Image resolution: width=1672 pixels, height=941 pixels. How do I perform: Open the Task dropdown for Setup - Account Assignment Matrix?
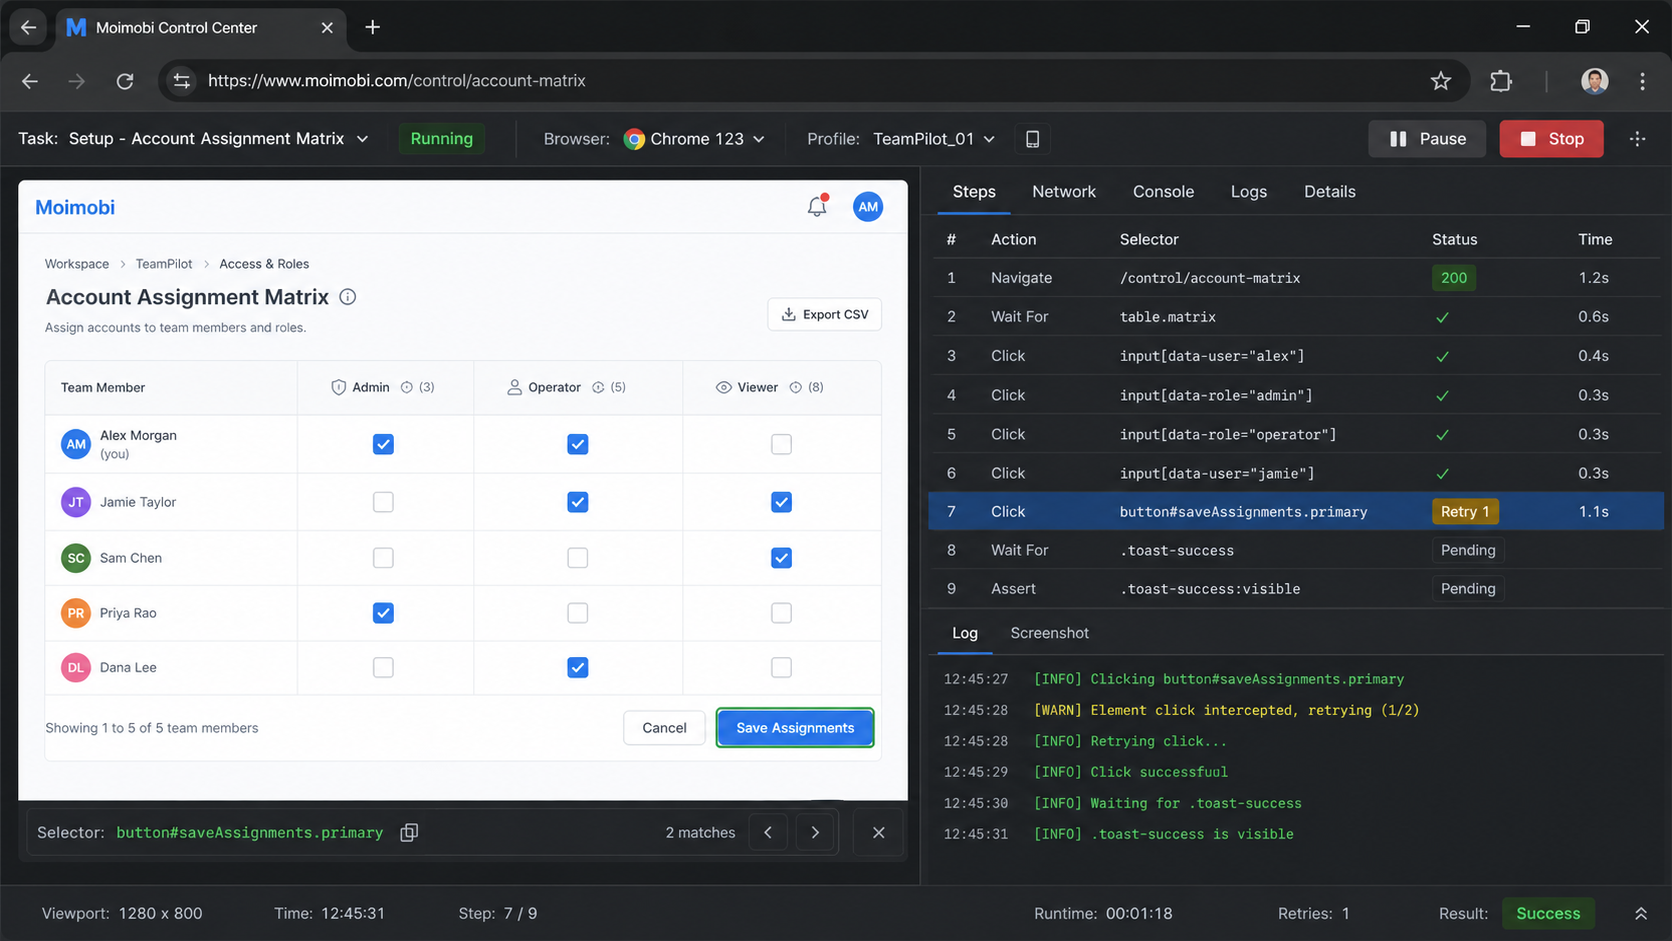[219, 139]
